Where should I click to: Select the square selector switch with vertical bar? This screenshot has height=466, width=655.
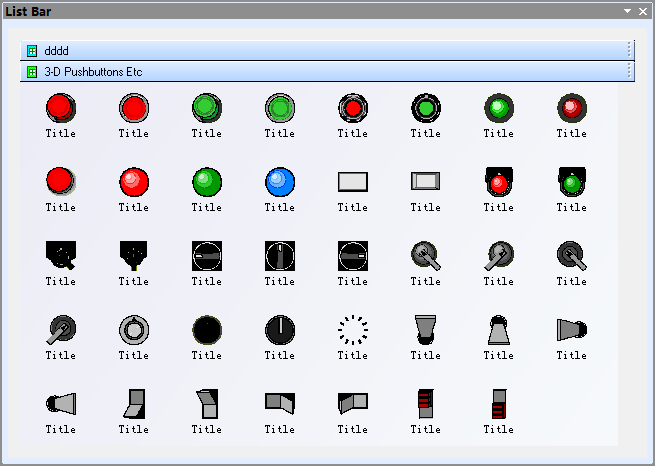pyautogui.click(x=280, y=256)
